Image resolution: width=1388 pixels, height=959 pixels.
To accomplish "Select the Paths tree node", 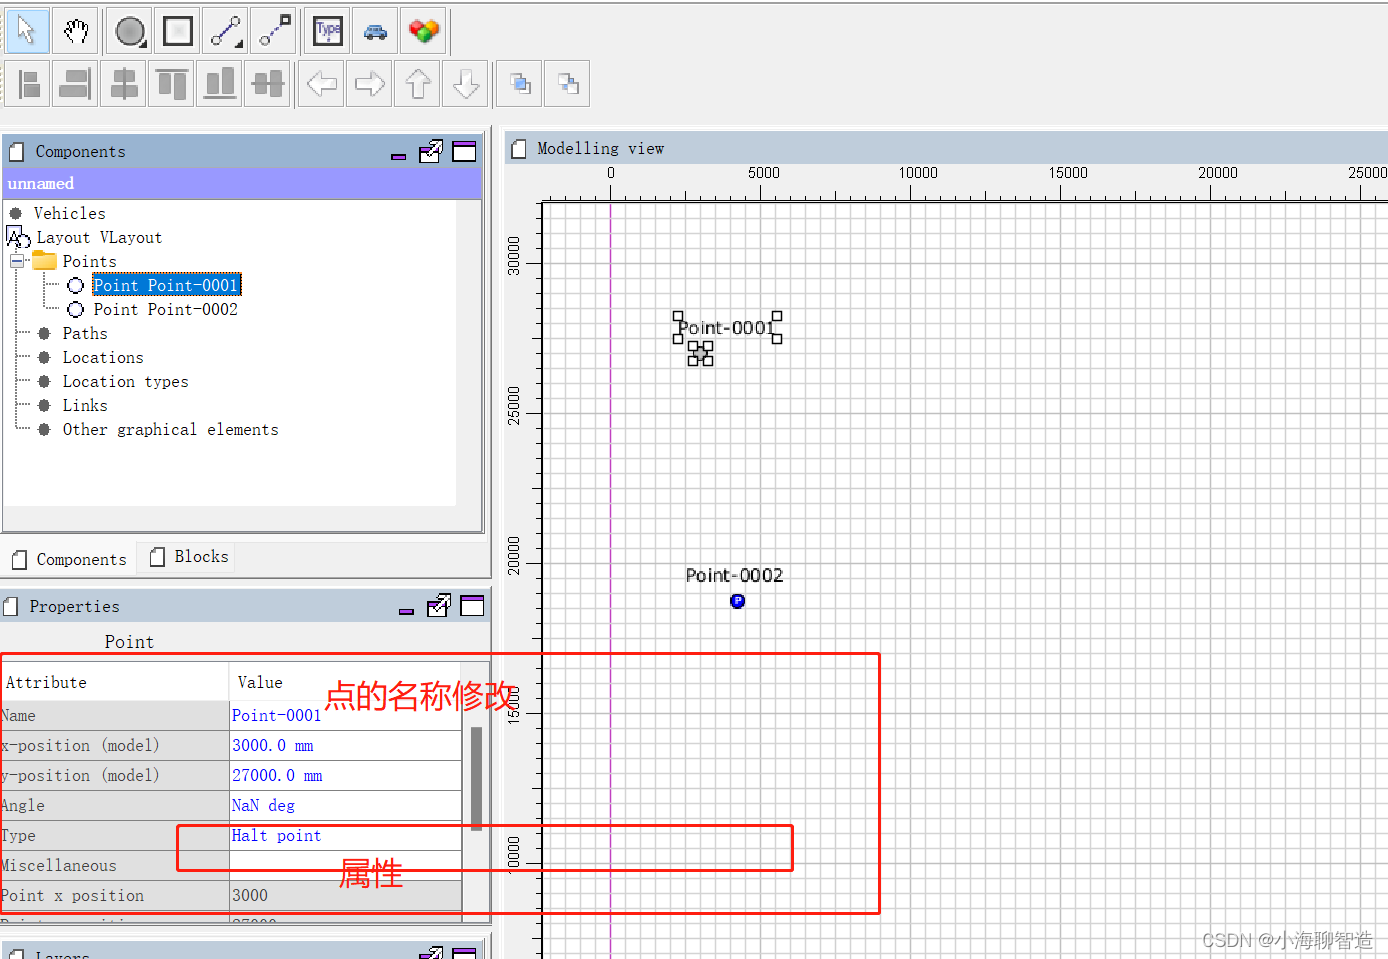I will (x=84, y=333).
